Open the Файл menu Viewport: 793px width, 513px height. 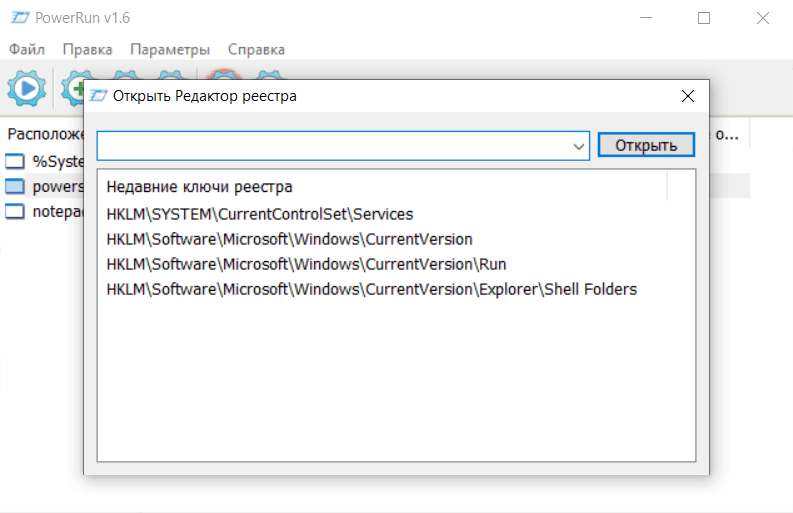pos(27,49)
